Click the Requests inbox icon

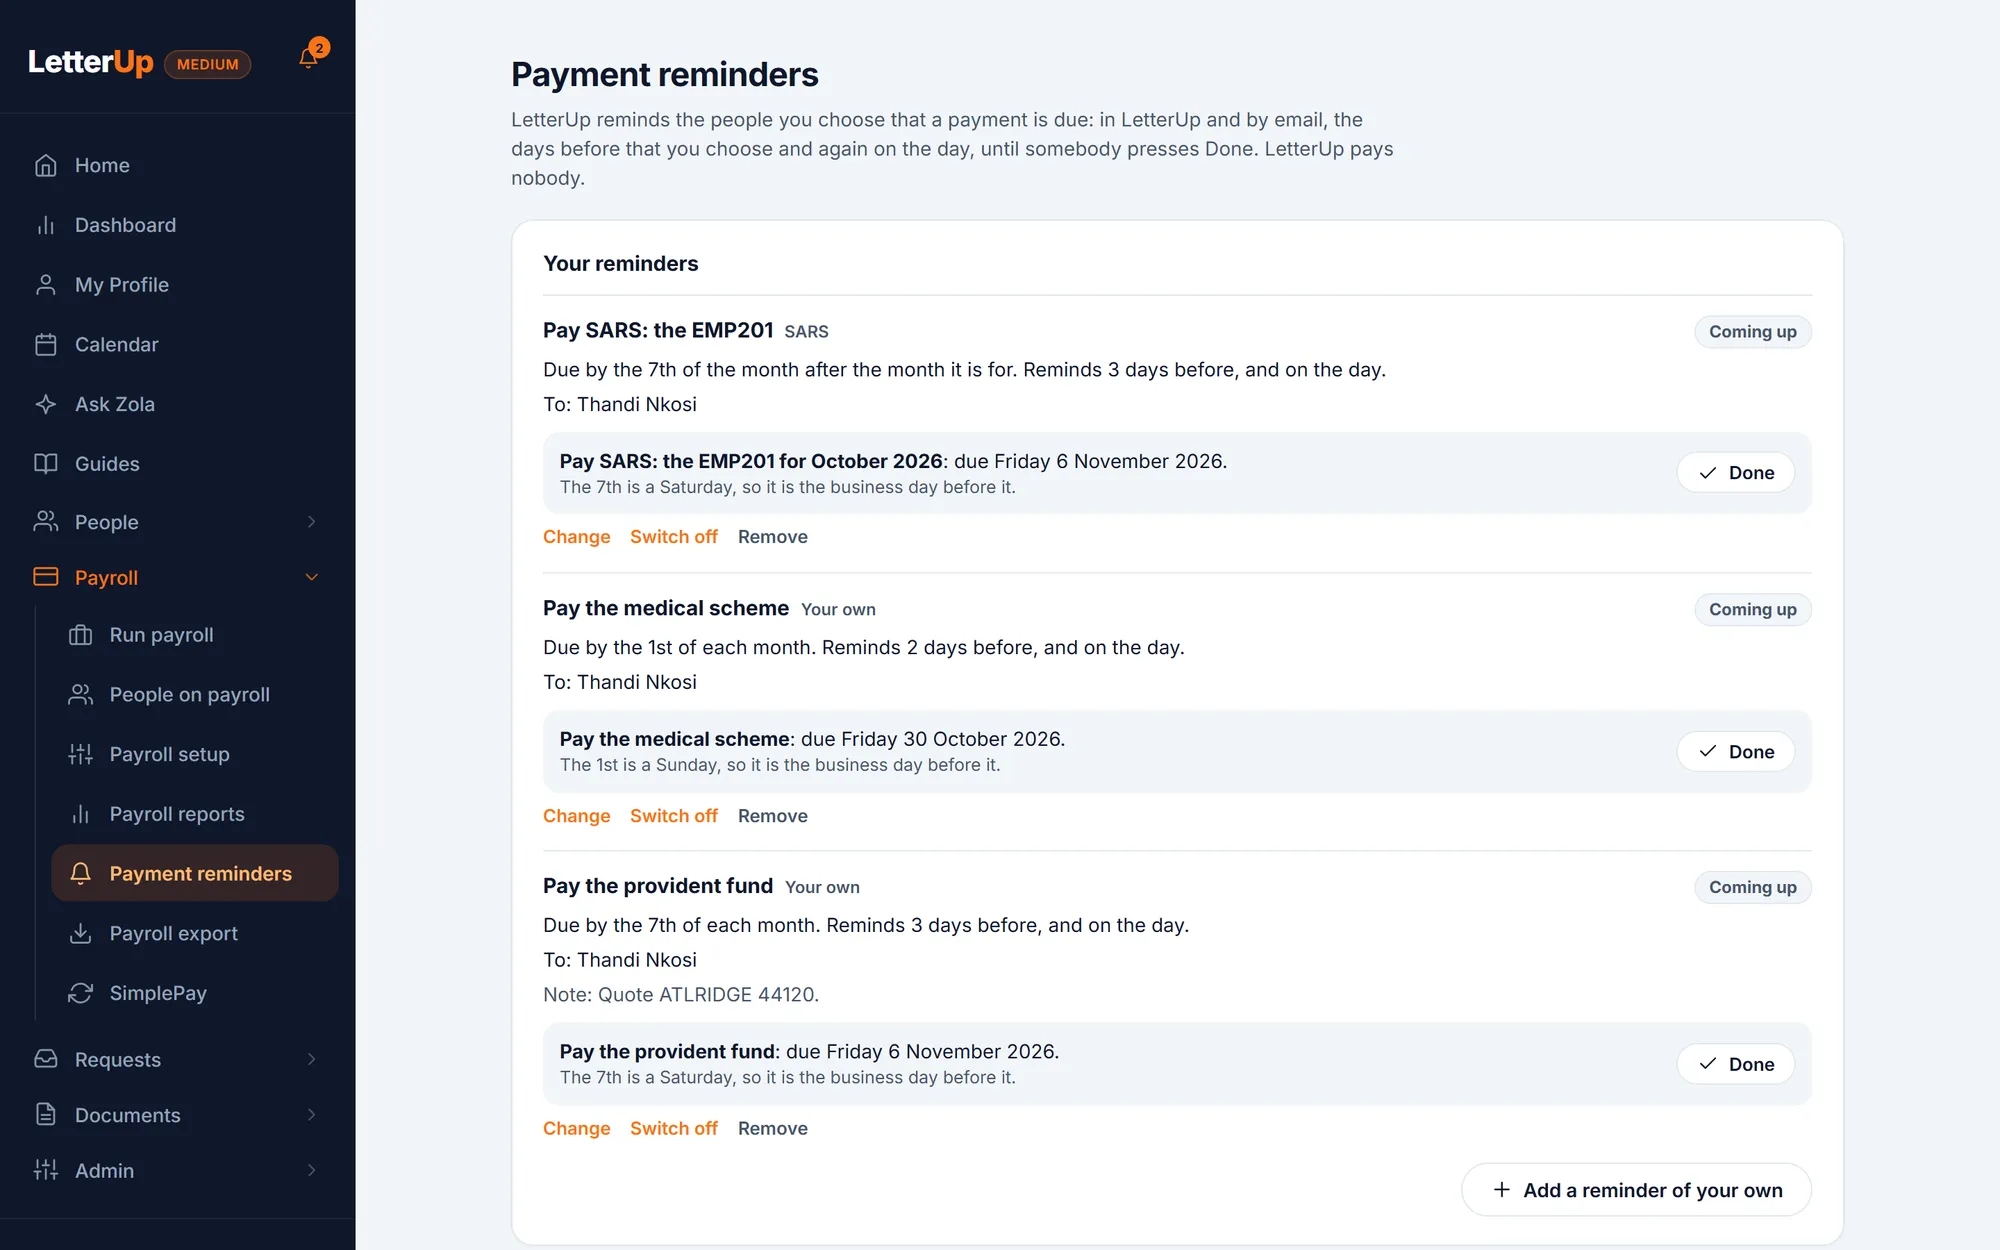(x=46, y=1059)
